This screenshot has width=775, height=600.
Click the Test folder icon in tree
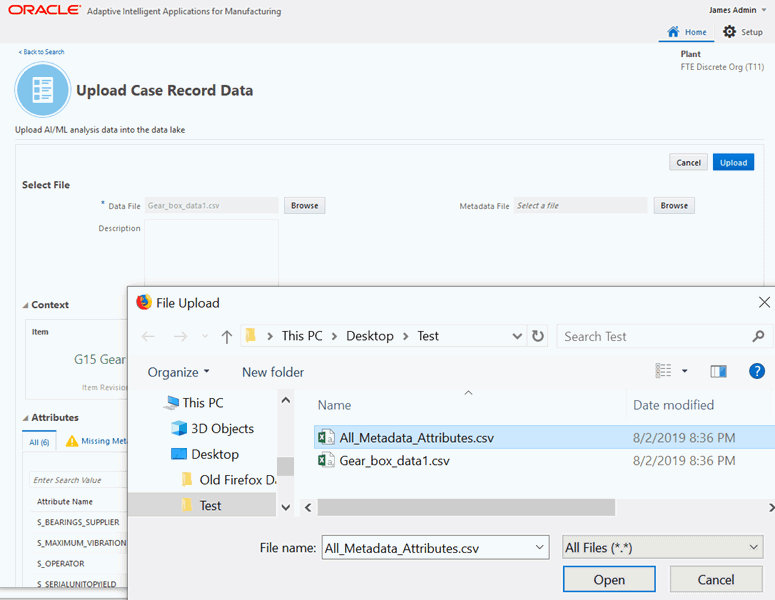[x=187, y=505]
